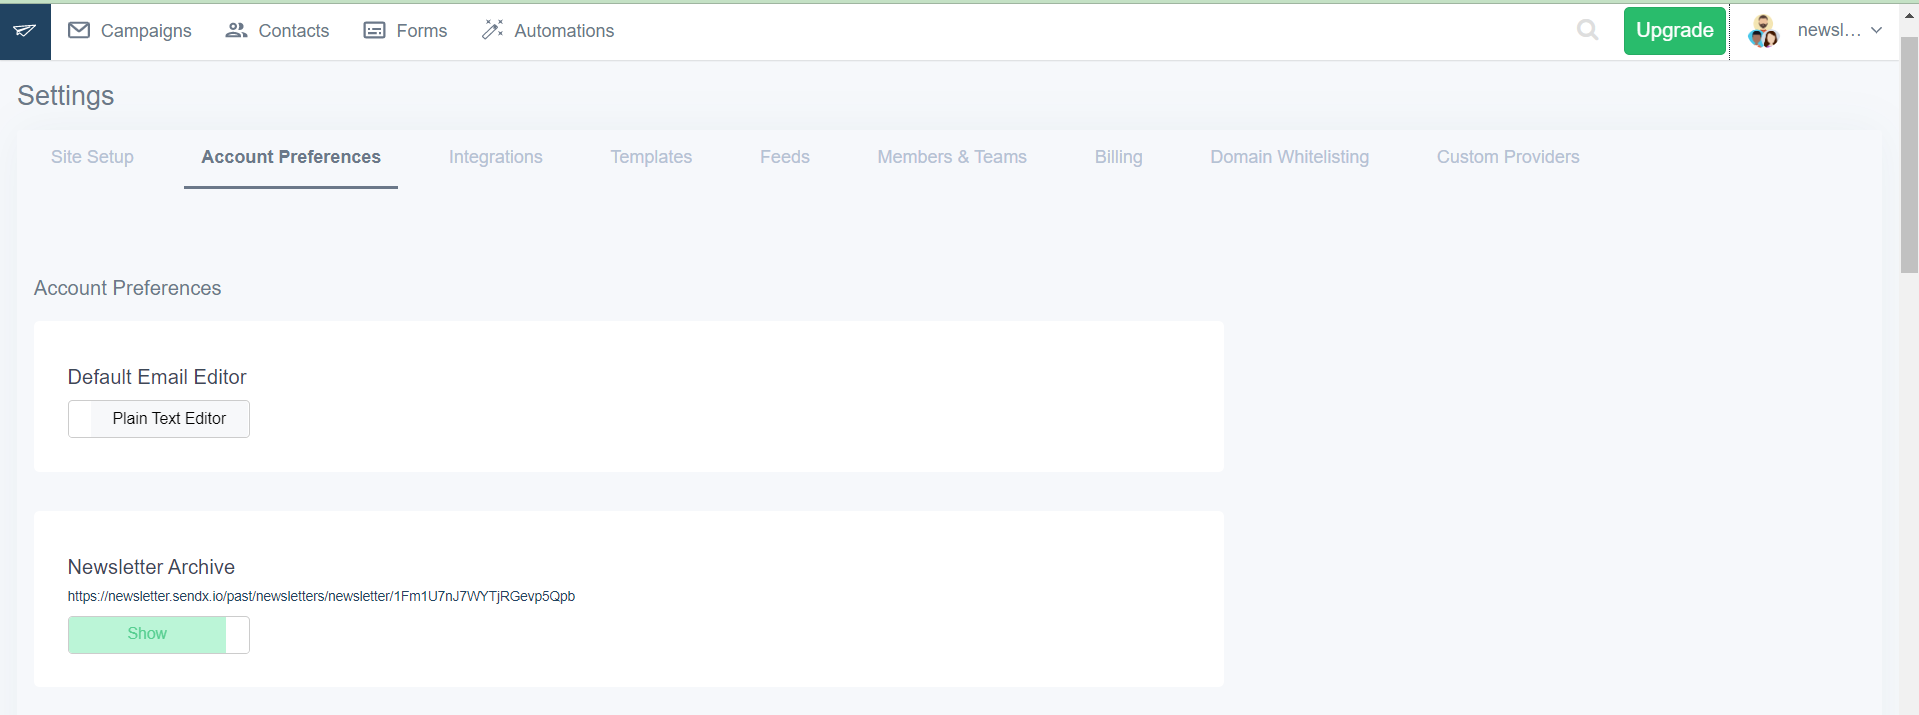Open the Billing tab
1919x715 pixels.
point(1118,157)
